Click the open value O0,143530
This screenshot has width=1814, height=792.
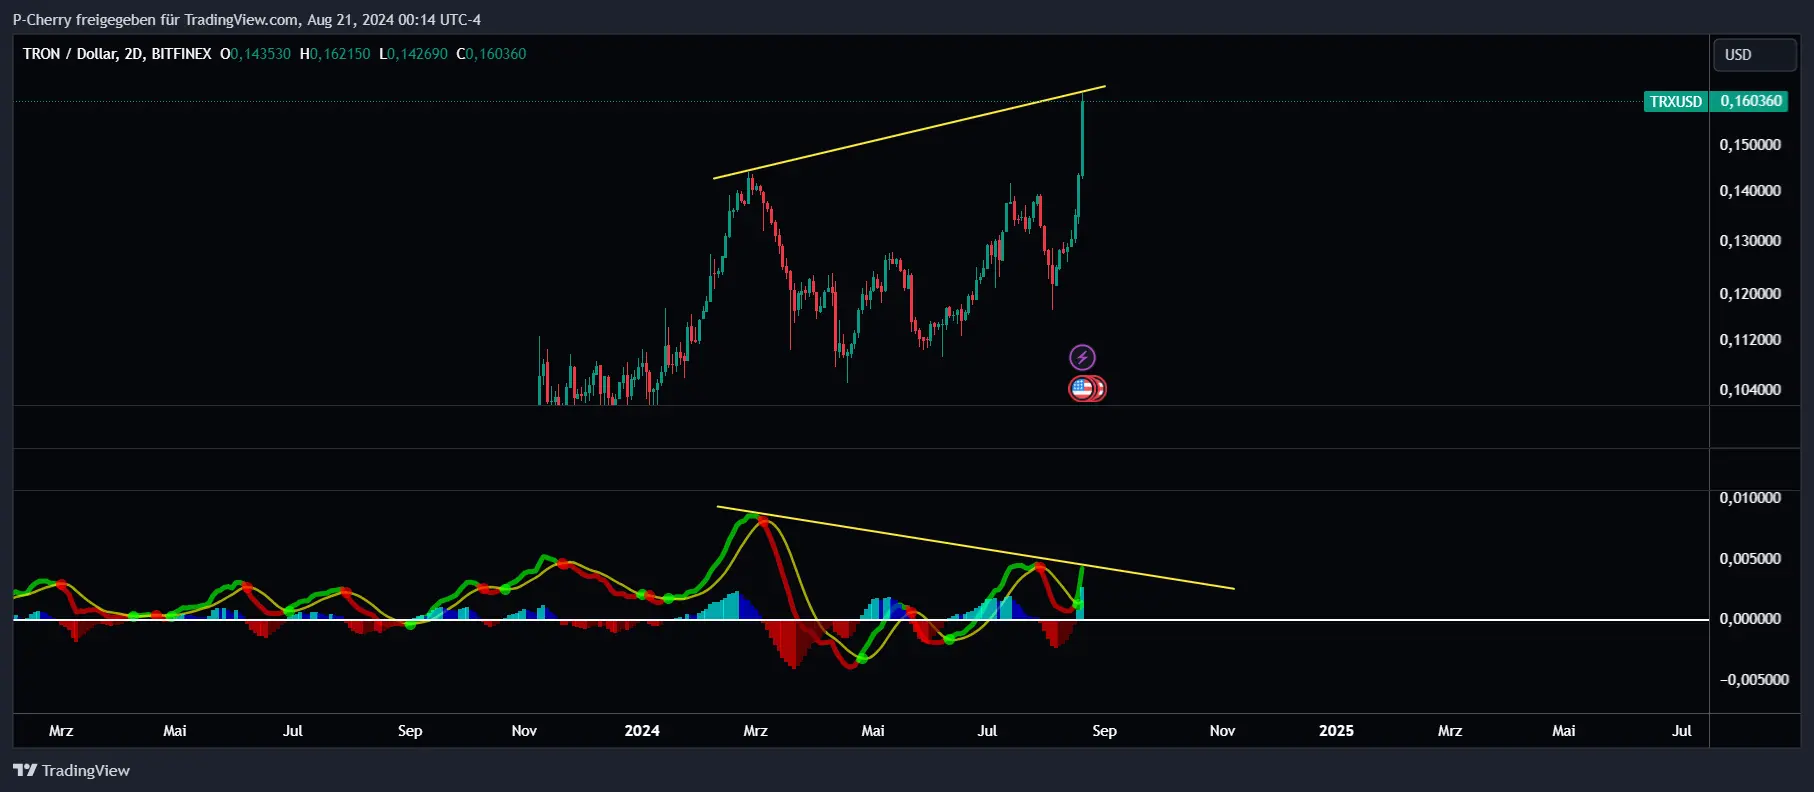255,54
